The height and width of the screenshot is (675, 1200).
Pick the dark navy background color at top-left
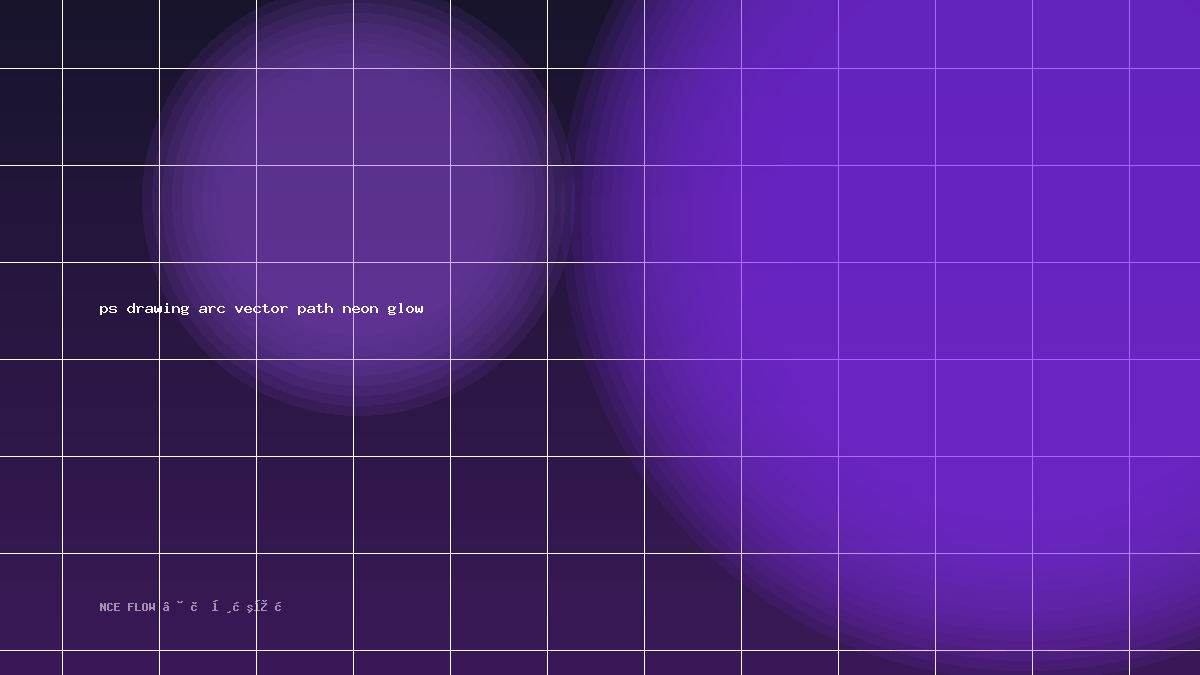pos(30,30)
